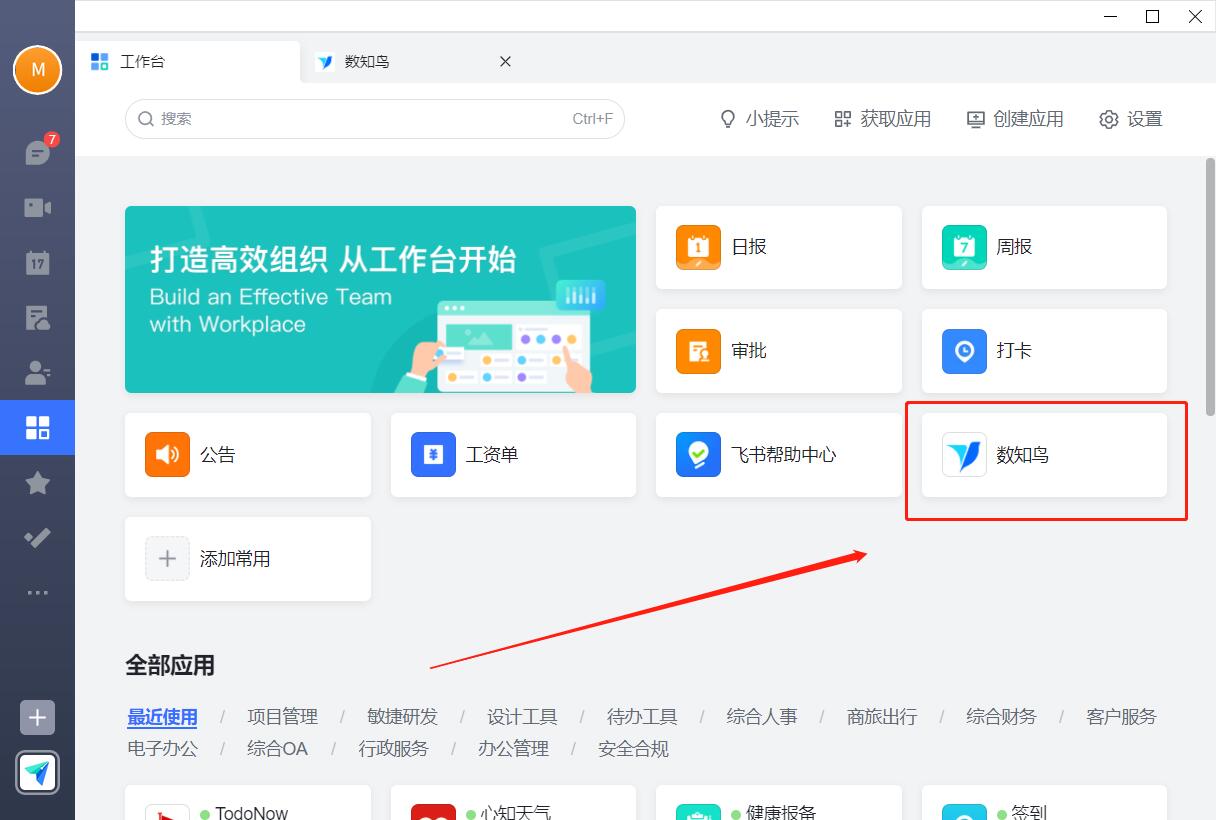Open the TodoNow app card
The image size is (1216, 820).
coord(248,803)
